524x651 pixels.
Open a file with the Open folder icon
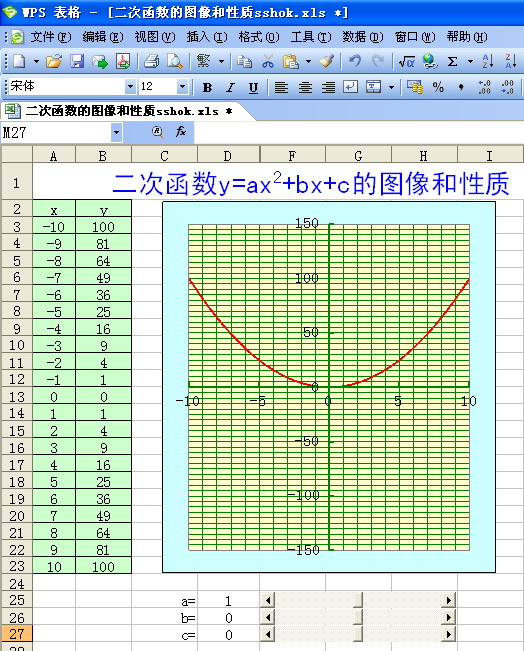click(x=54, y=61)
